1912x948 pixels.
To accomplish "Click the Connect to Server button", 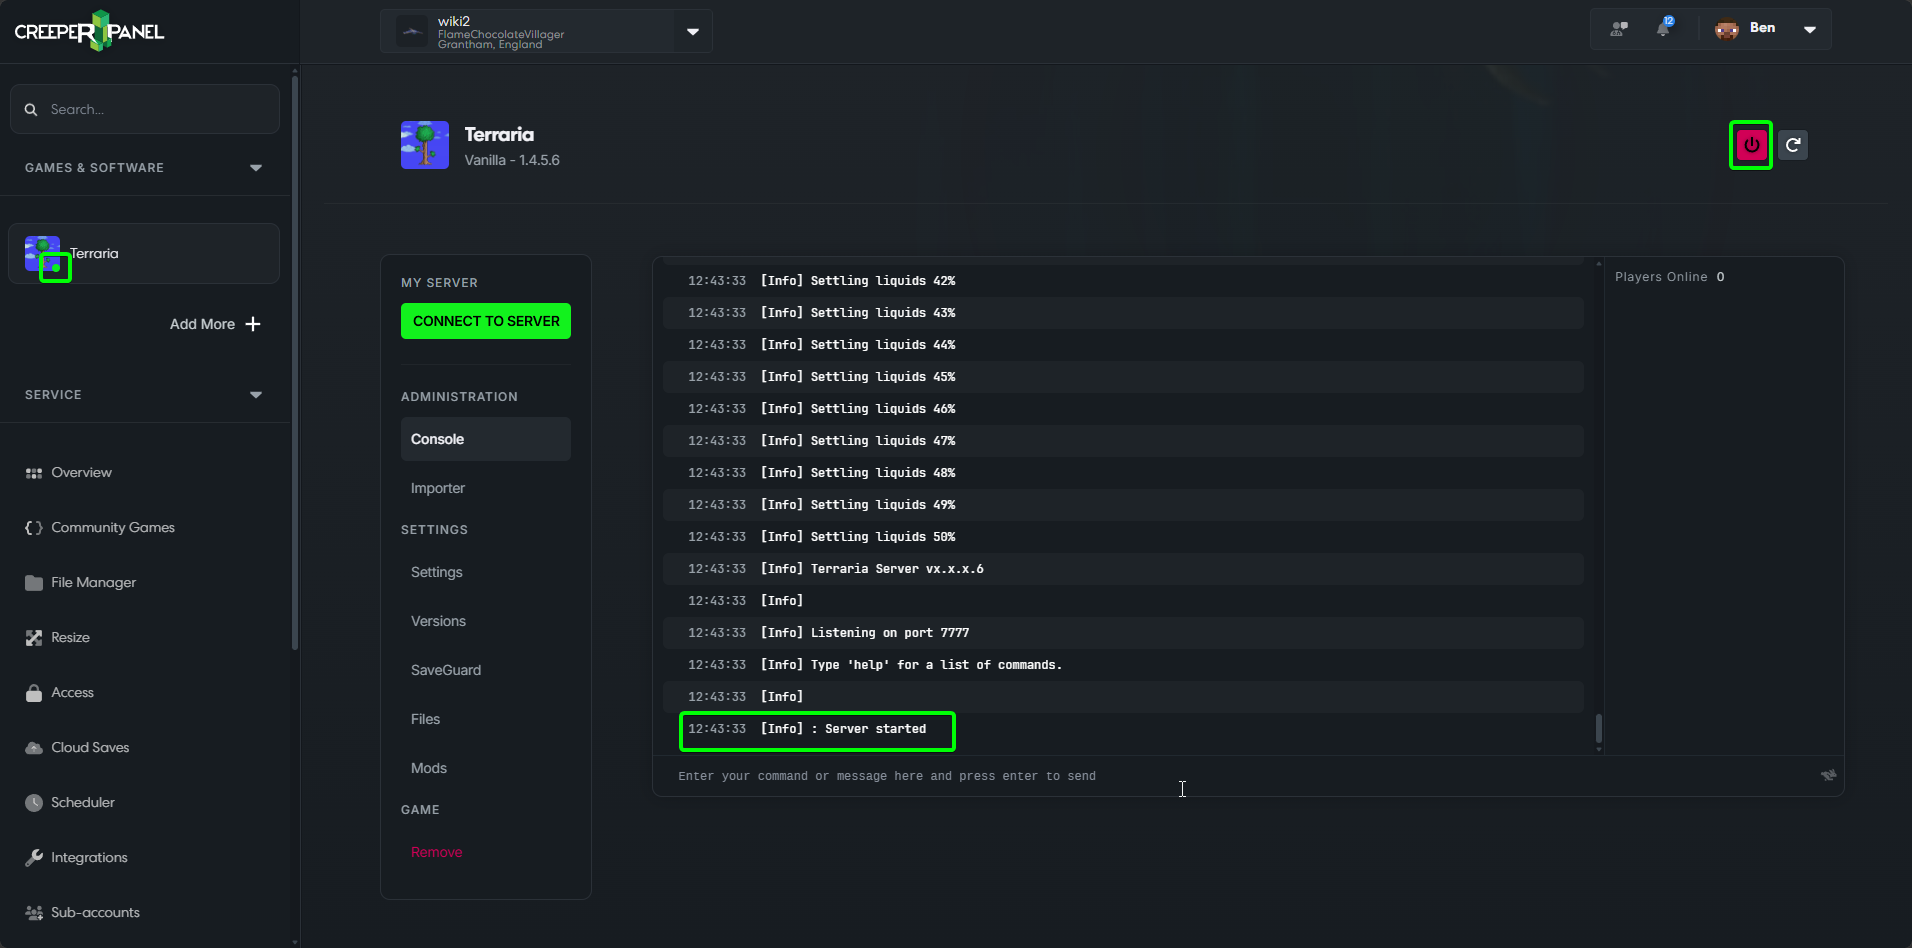I will 486,321.
